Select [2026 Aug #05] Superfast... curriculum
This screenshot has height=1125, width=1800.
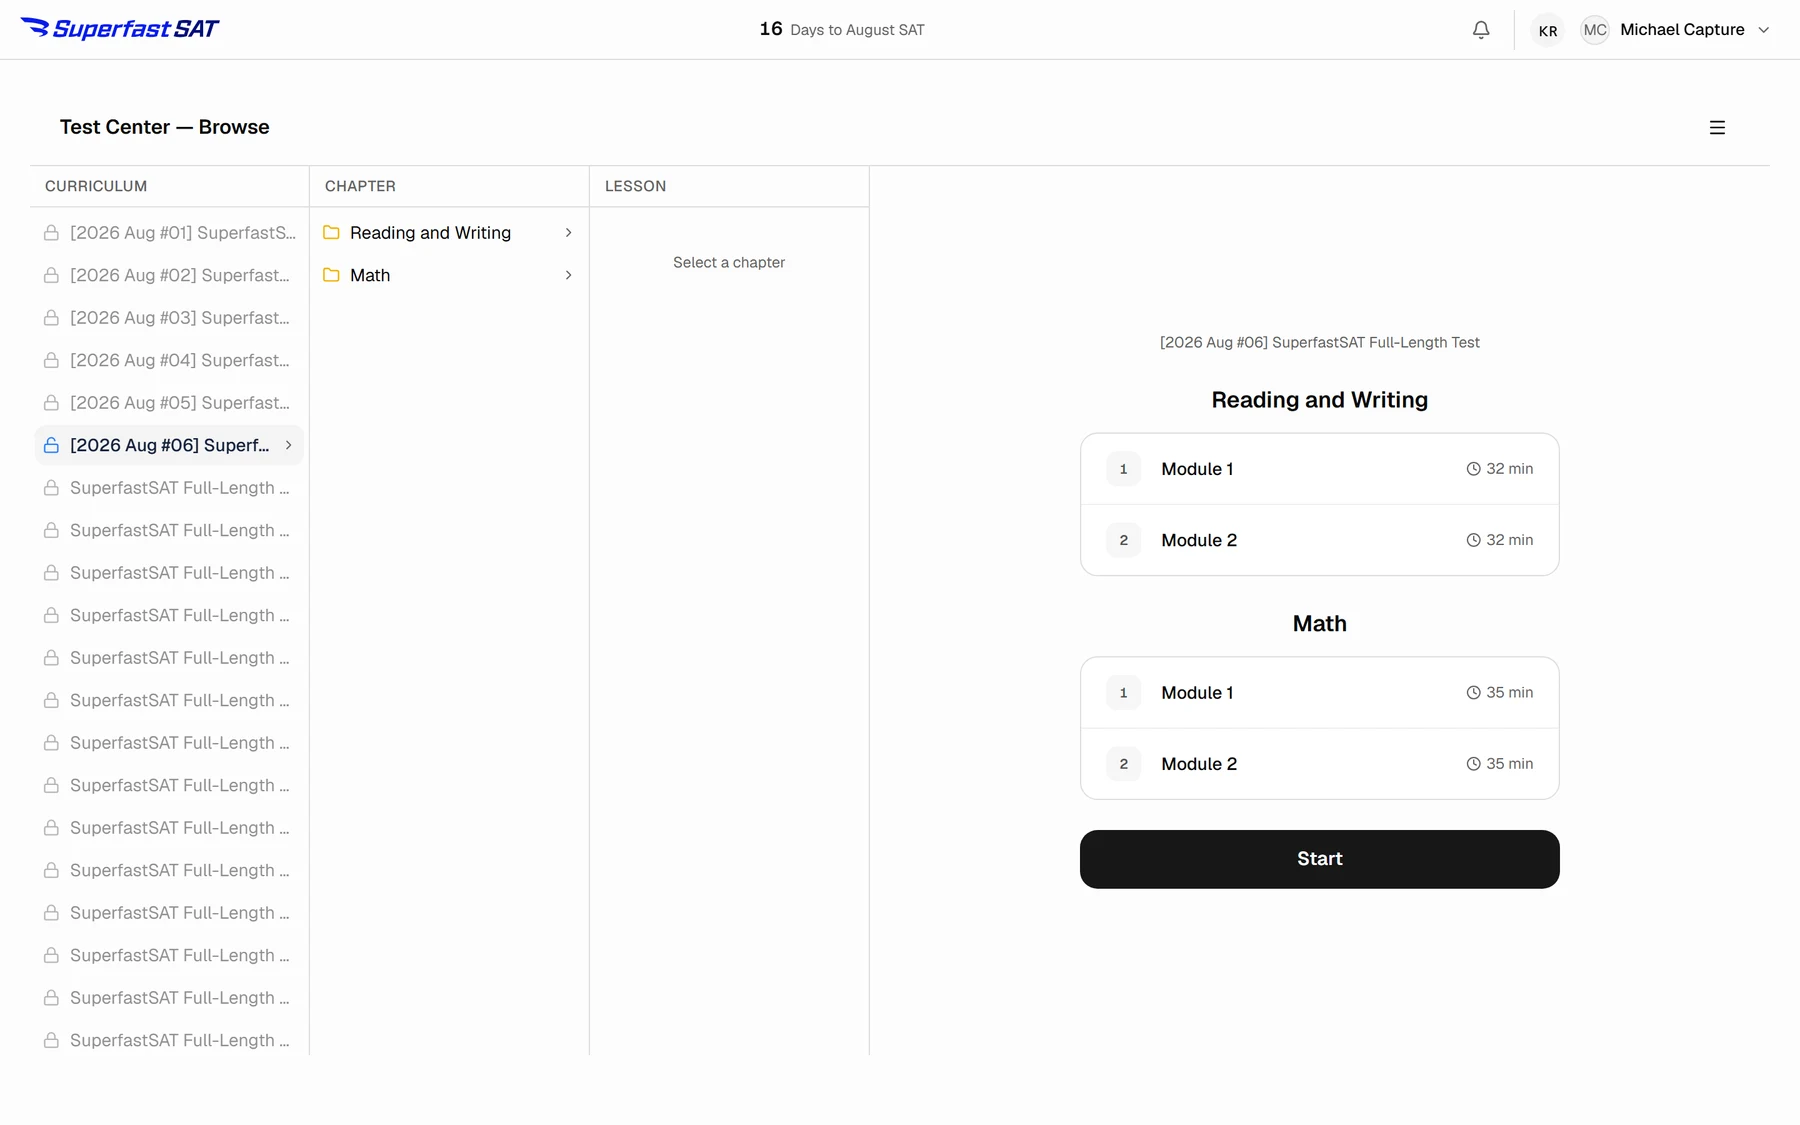pos(169,403)
